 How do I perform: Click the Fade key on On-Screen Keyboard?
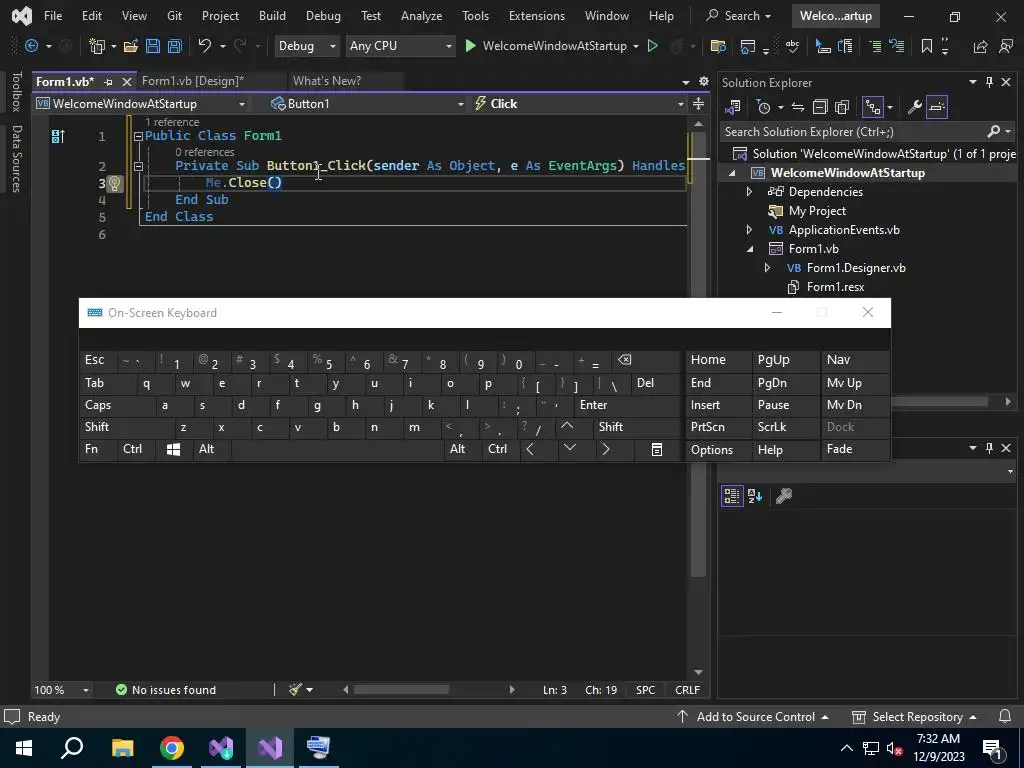coord(856,449)
